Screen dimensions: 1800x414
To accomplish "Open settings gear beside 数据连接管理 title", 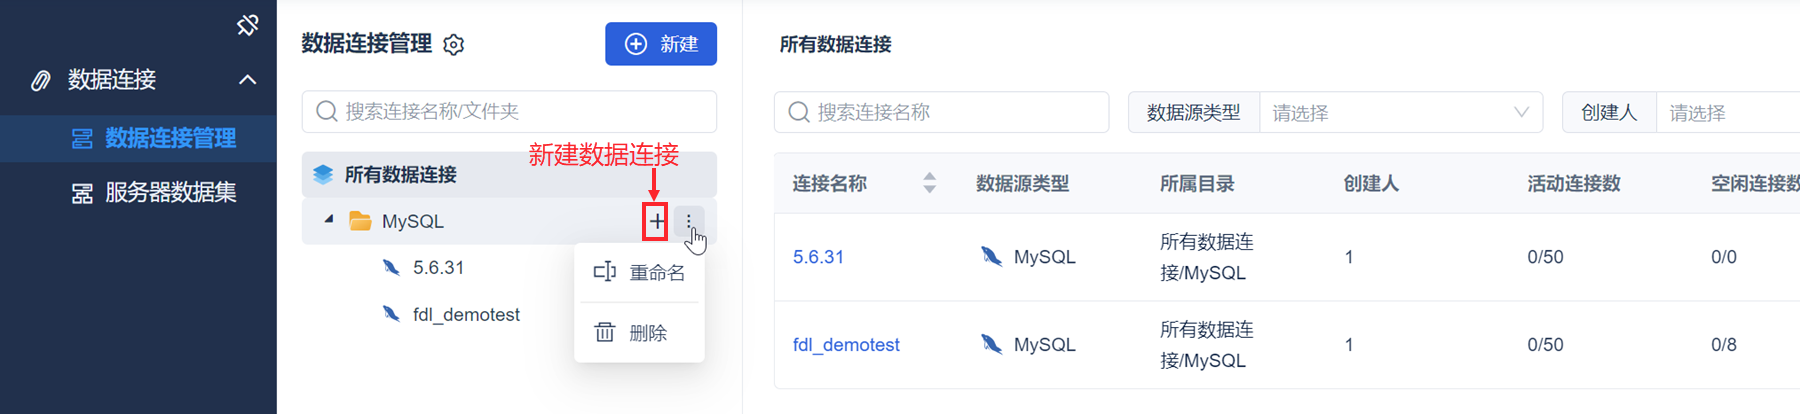I will pos(454,45).
